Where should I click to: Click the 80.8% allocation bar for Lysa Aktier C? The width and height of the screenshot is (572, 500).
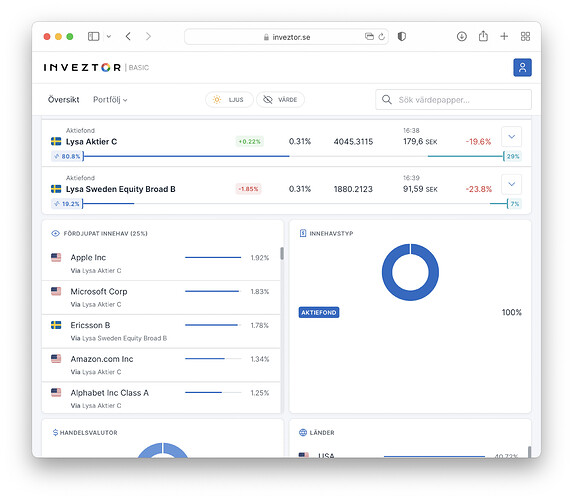[x=186, y=156]
